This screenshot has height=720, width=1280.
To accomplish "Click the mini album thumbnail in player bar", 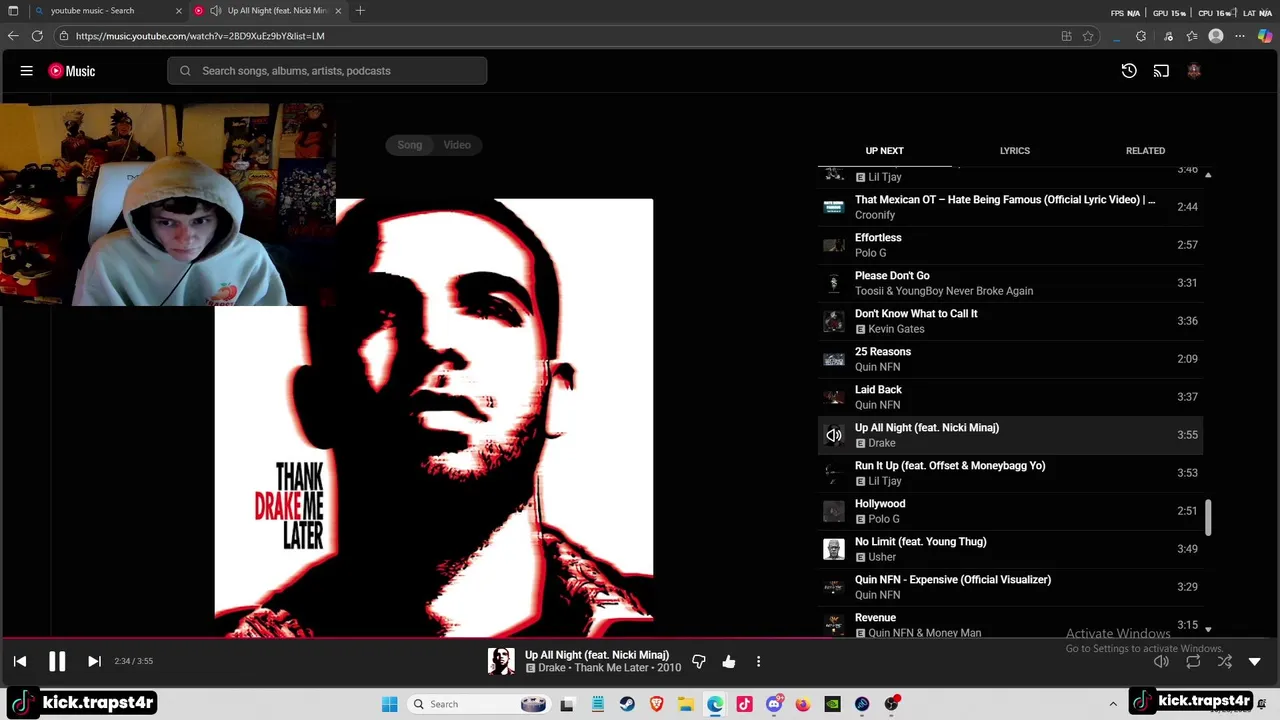I will (x=501, y=661).
